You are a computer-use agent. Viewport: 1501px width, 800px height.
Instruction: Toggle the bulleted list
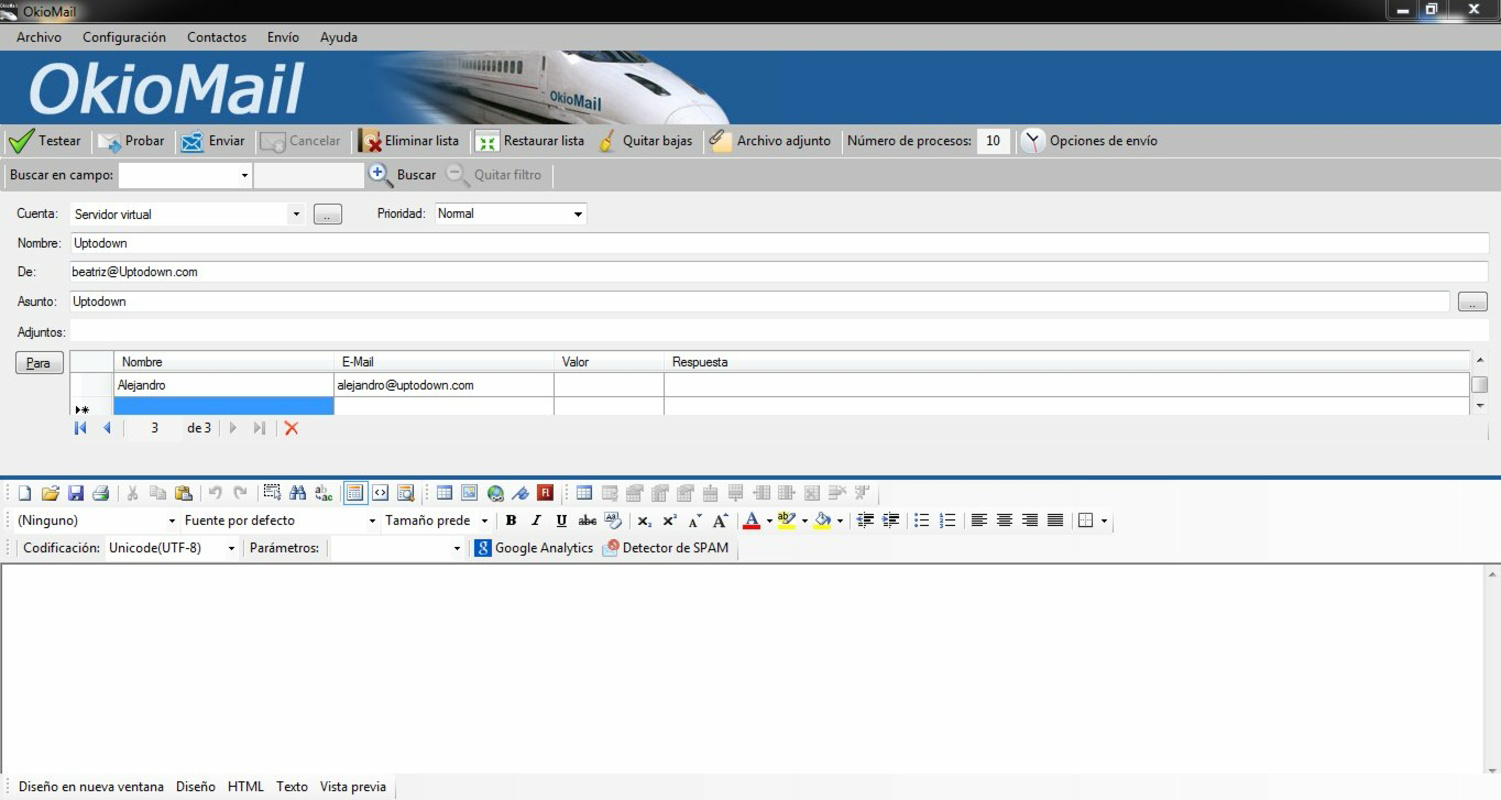[922, 521]
